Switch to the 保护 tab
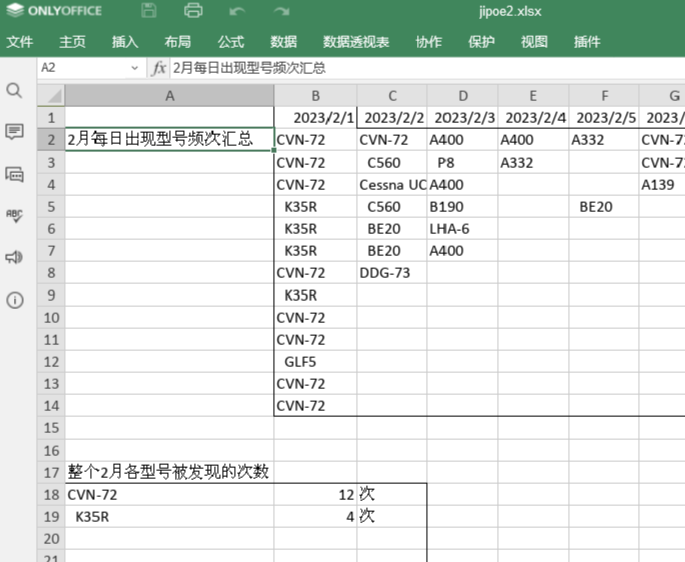 click(x=481, y=42)
